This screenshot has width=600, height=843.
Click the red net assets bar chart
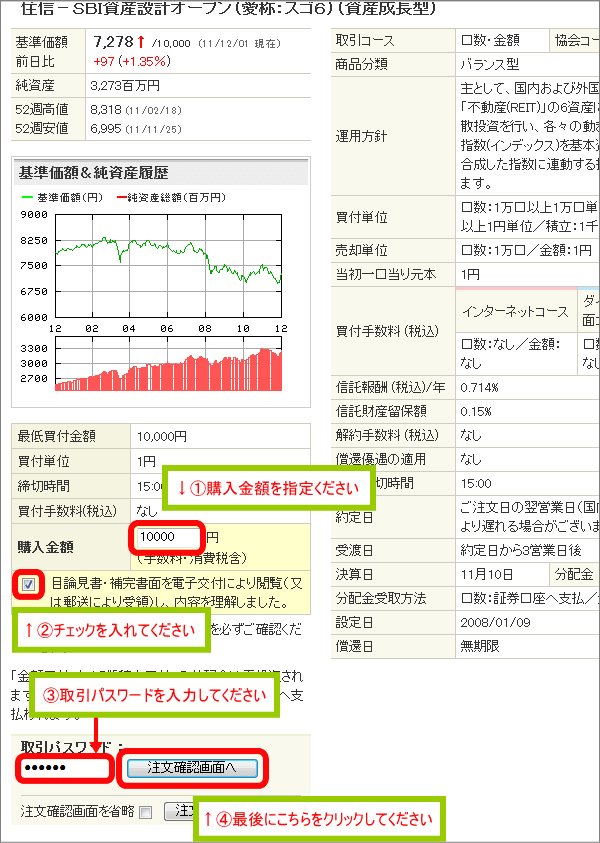pyautogui.click(x=168, y=365)
